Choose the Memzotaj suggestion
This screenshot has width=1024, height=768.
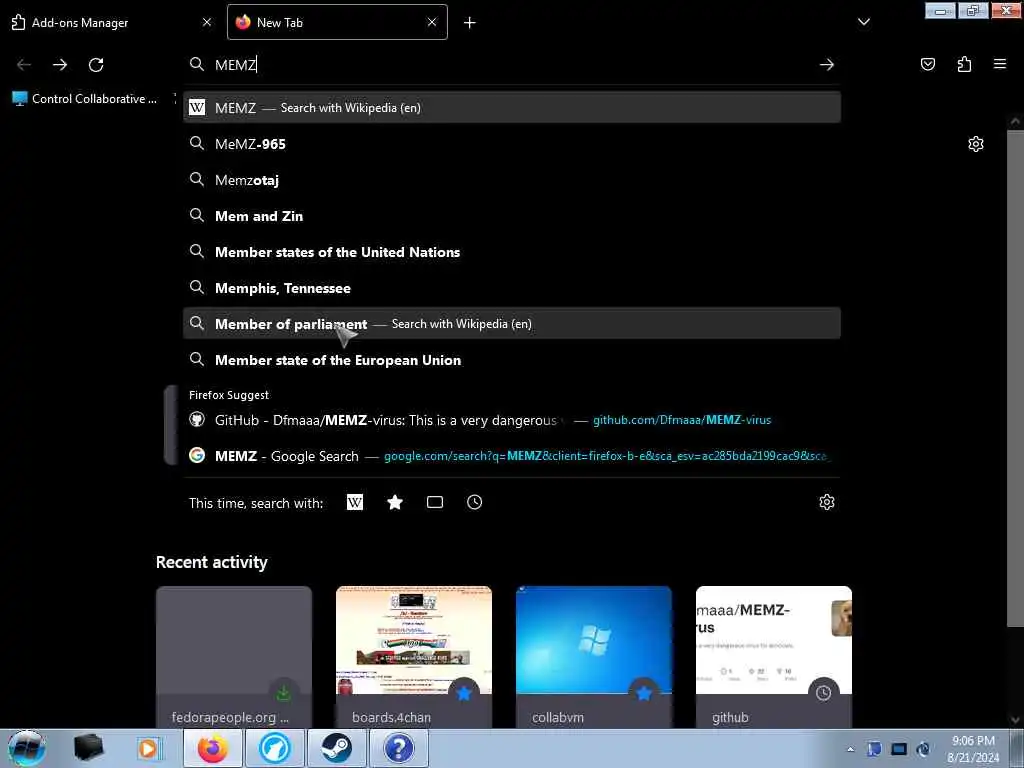pos(512,180)
